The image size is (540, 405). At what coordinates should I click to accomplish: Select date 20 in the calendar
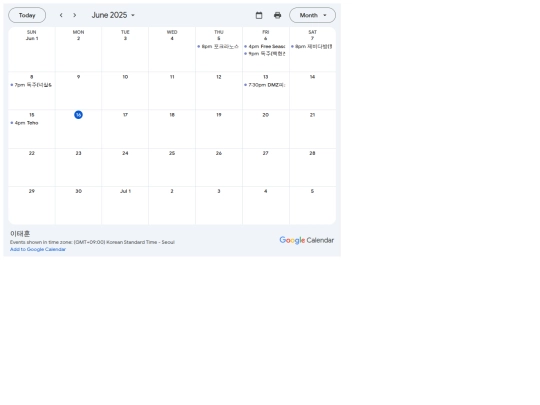(266, 115)
